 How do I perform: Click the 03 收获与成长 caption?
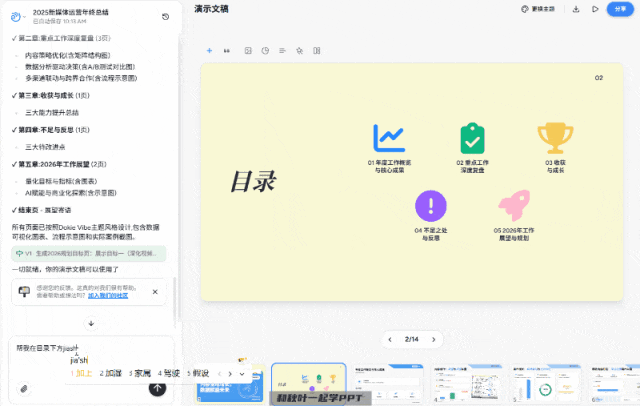[555, 166]
